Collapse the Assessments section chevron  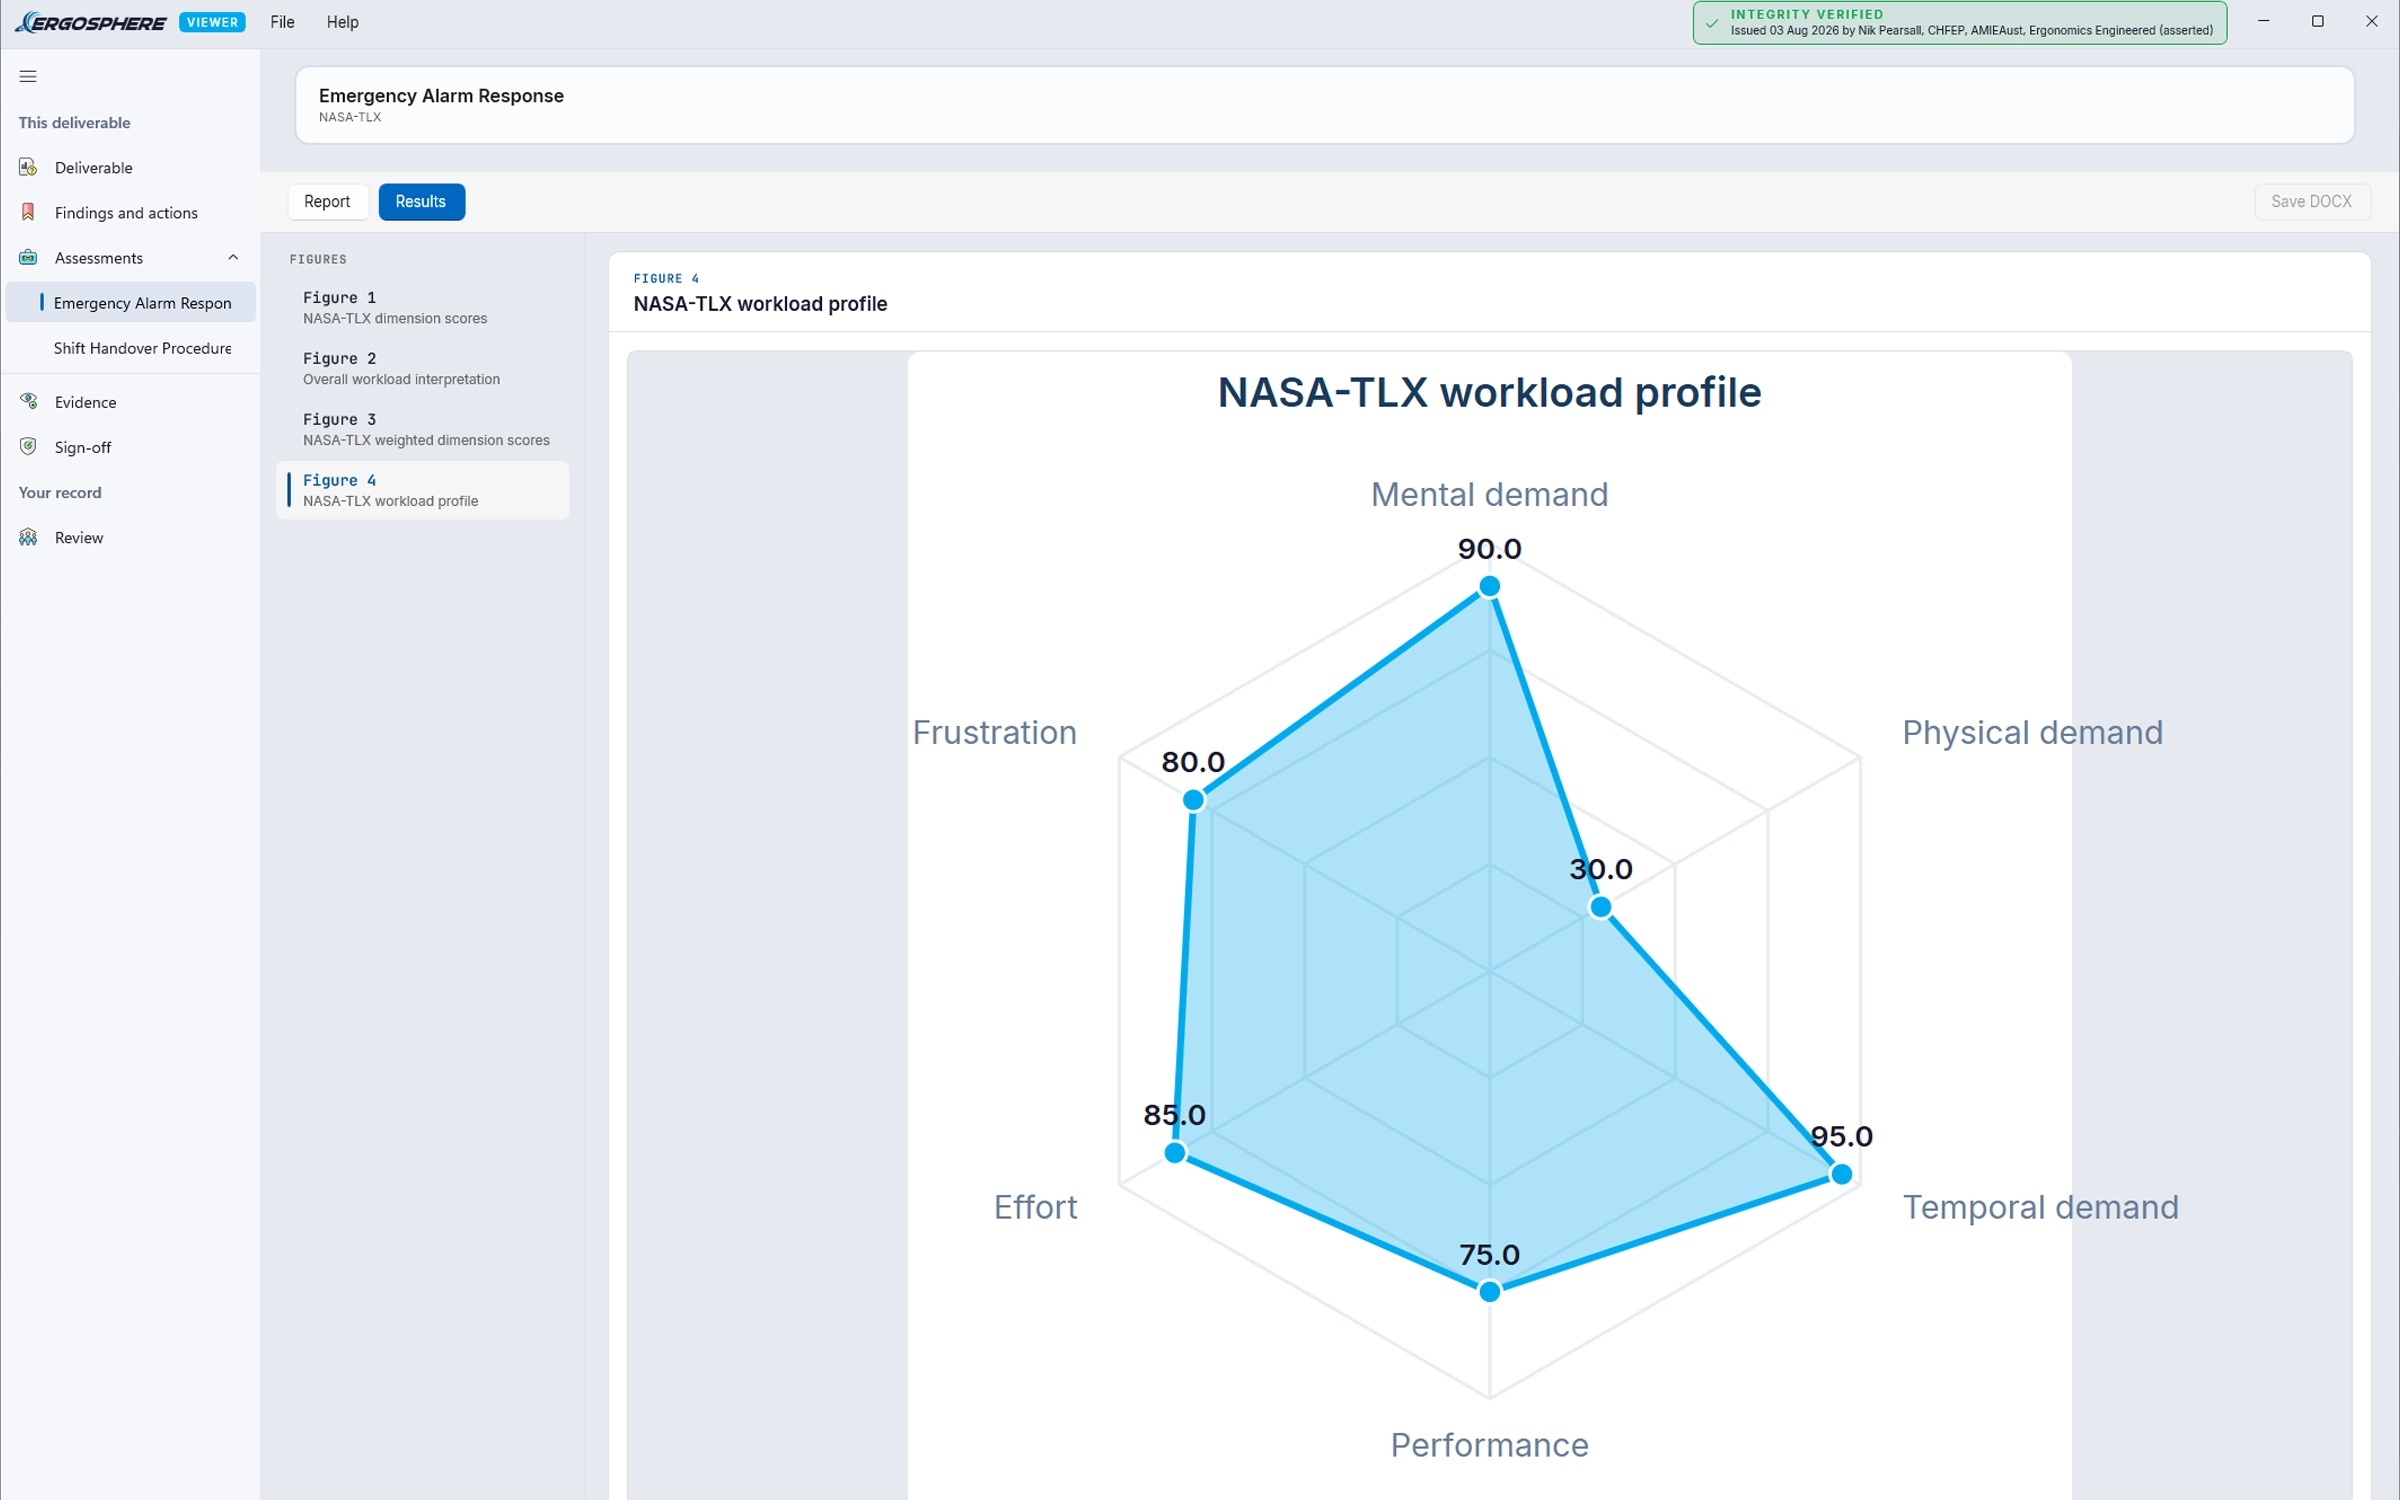233,257
